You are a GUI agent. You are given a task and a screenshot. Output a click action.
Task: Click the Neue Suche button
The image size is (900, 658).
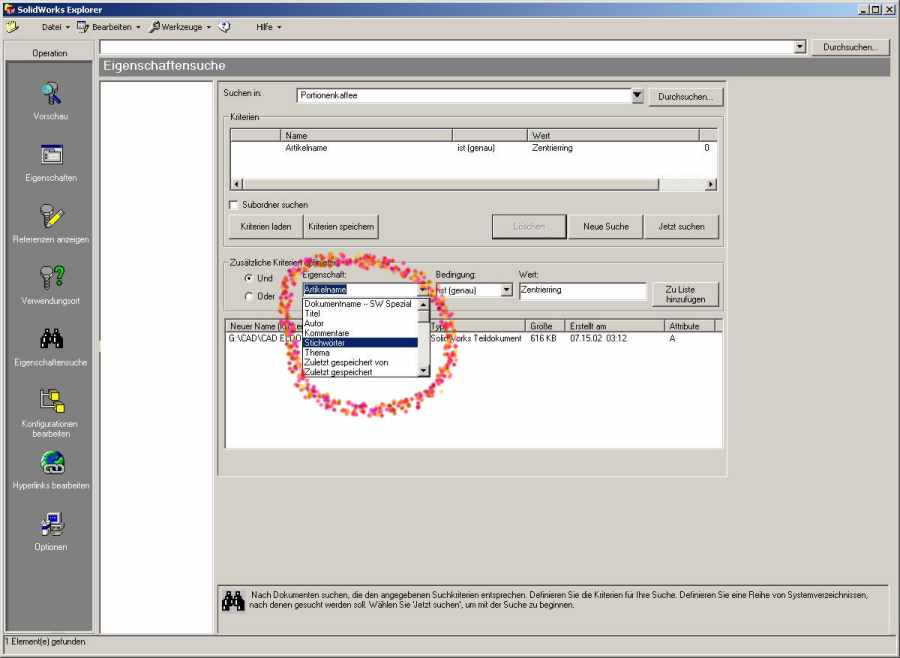coord(606,227)
